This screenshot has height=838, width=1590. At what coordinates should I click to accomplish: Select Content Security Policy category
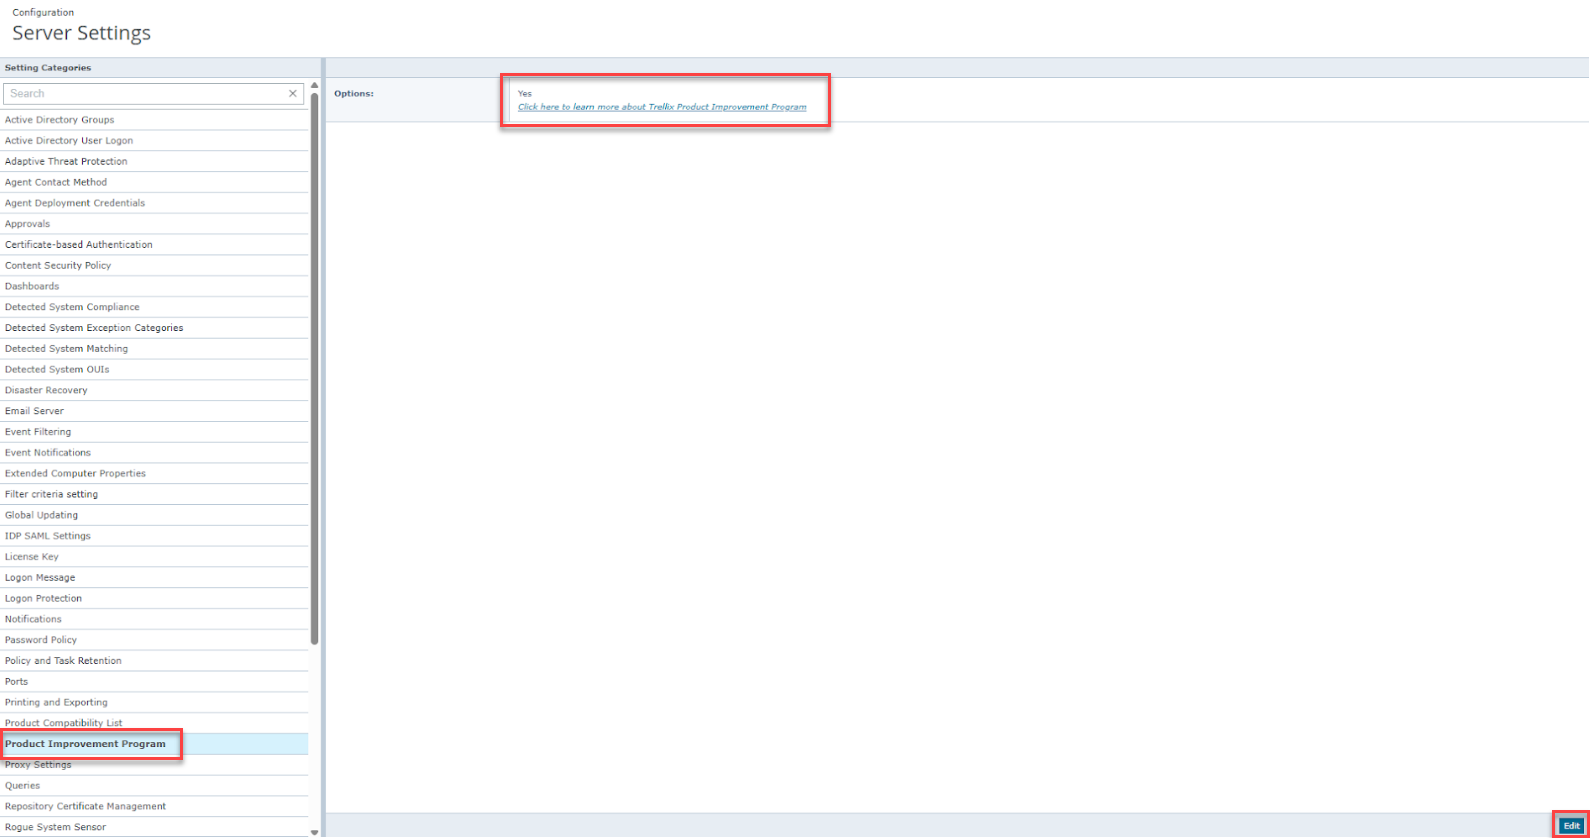(154, 266)
